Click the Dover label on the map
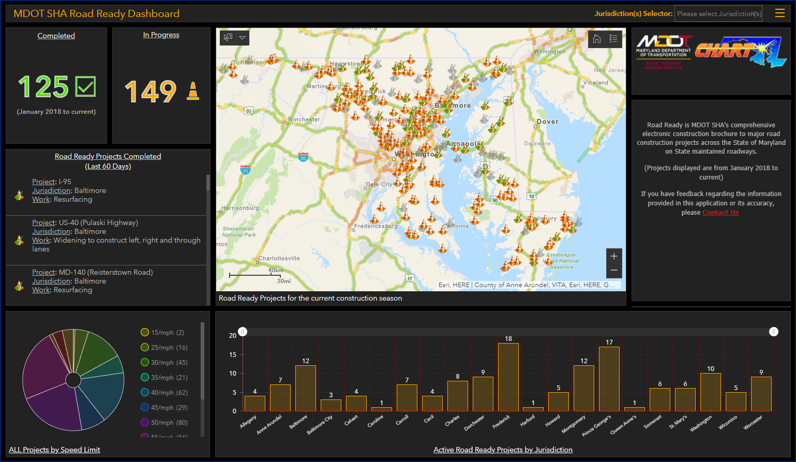Viewport: 796px width, 462px height. click(x=547, y=121)
